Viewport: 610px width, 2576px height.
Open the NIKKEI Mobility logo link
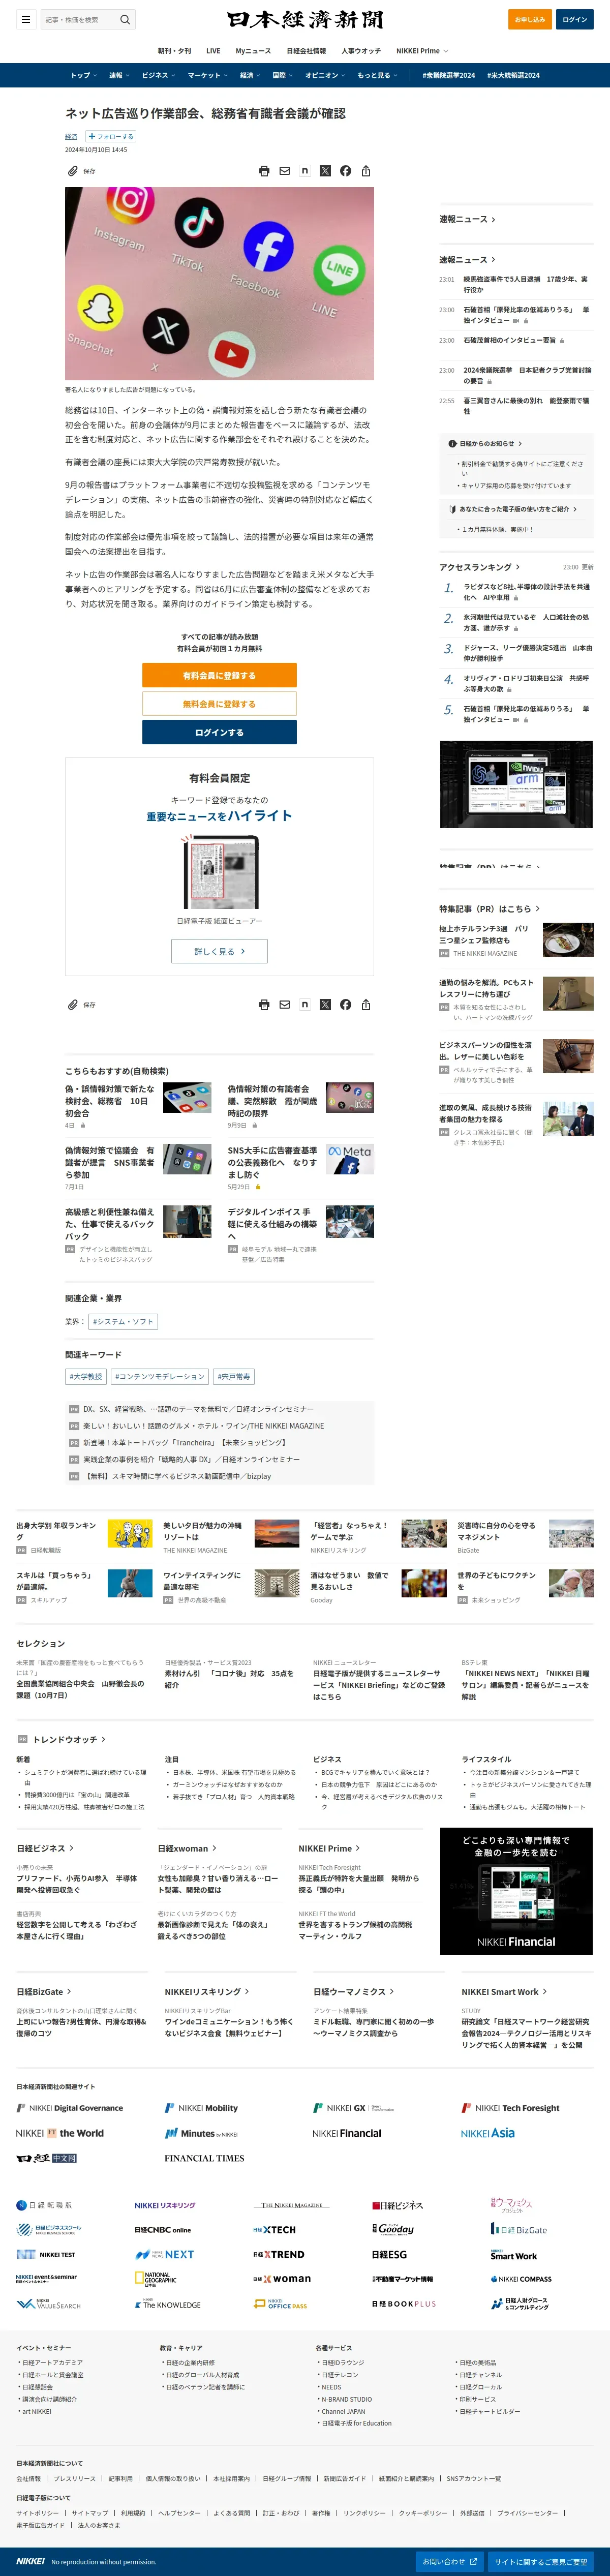(201, 2107)
